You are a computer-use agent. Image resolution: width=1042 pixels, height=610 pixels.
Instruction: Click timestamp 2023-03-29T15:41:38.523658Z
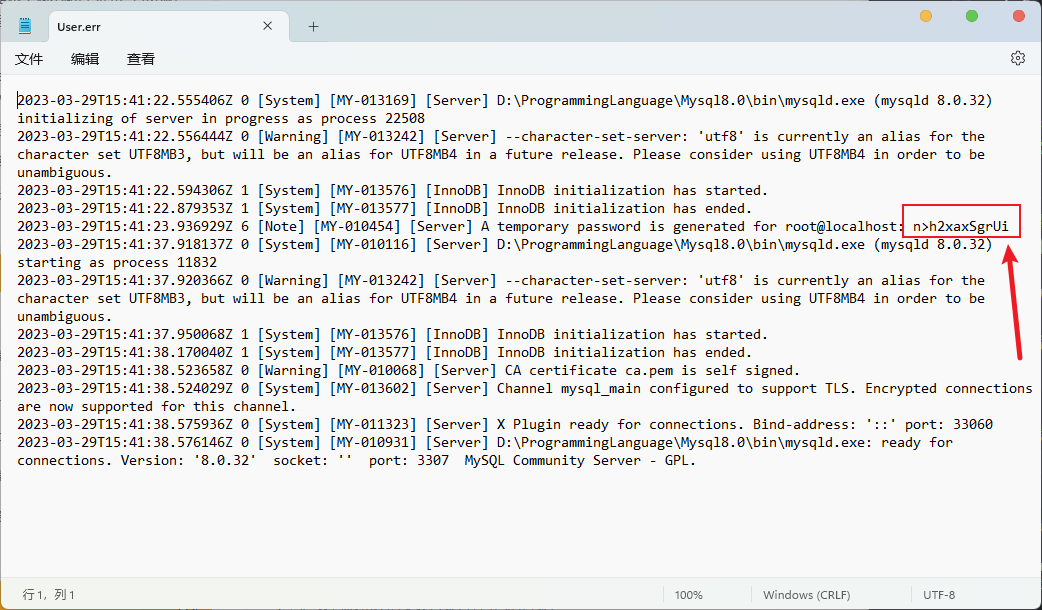(x=125, y=371)
